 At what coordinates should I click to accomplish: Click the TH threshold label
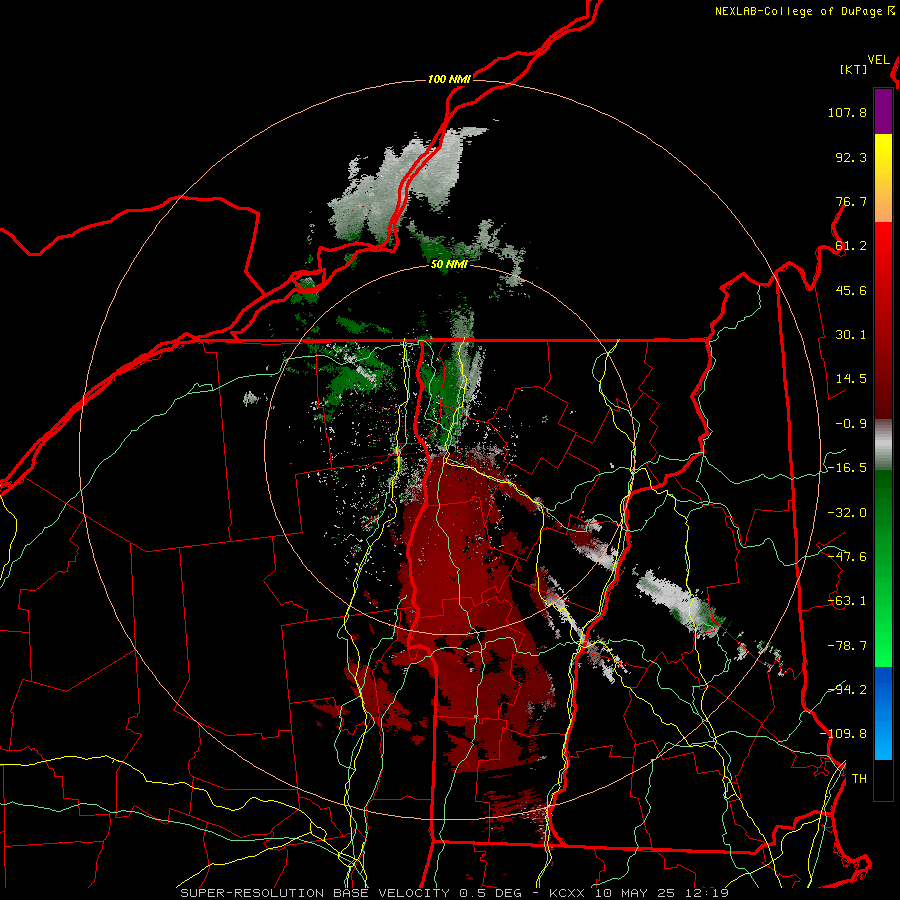tap(859, 779)
